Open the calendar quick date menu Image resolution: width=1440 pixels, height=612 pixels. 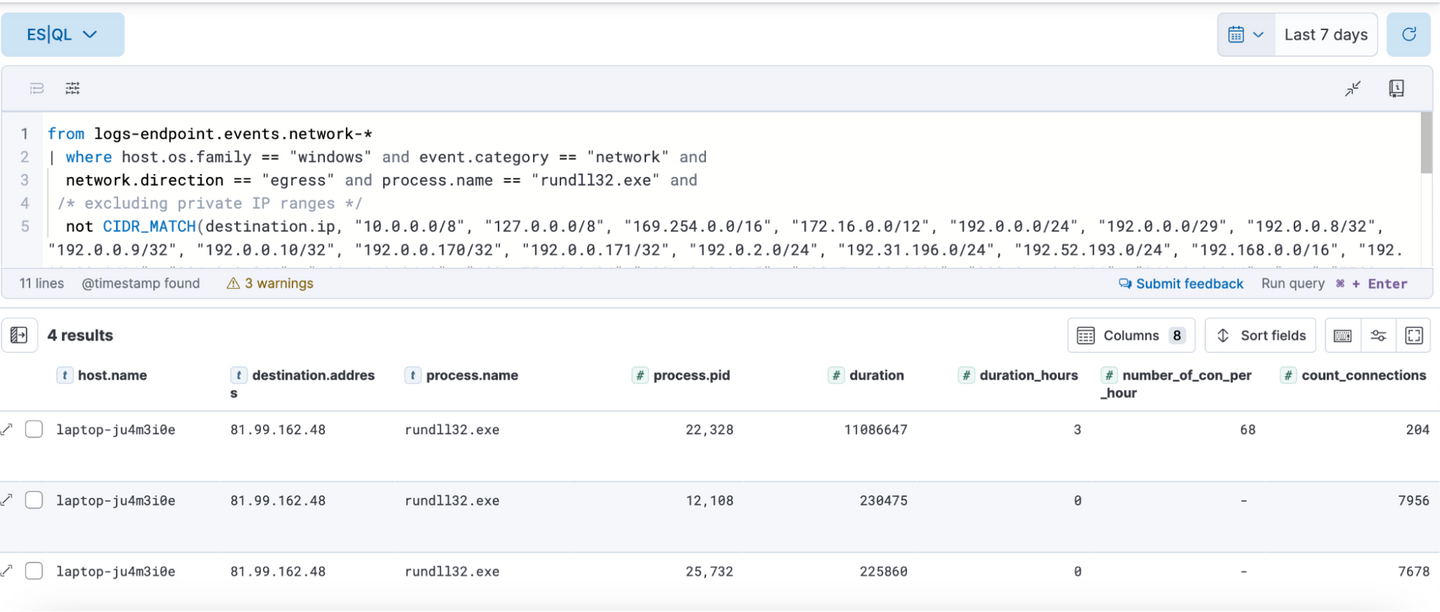pos(1245,35)
